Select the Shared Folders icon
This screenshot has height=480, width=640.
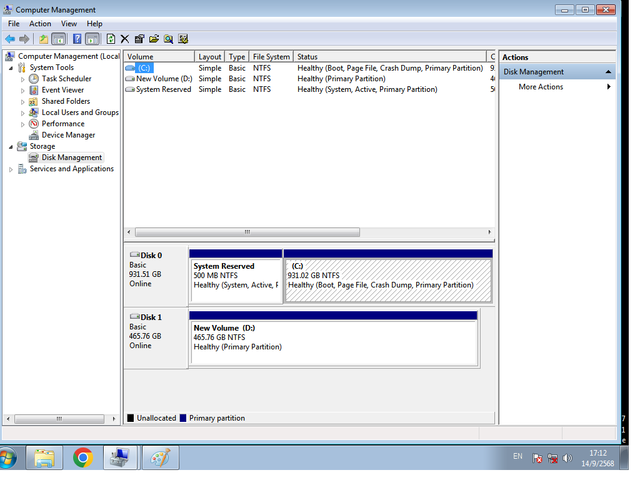click(x=34, y=102)
